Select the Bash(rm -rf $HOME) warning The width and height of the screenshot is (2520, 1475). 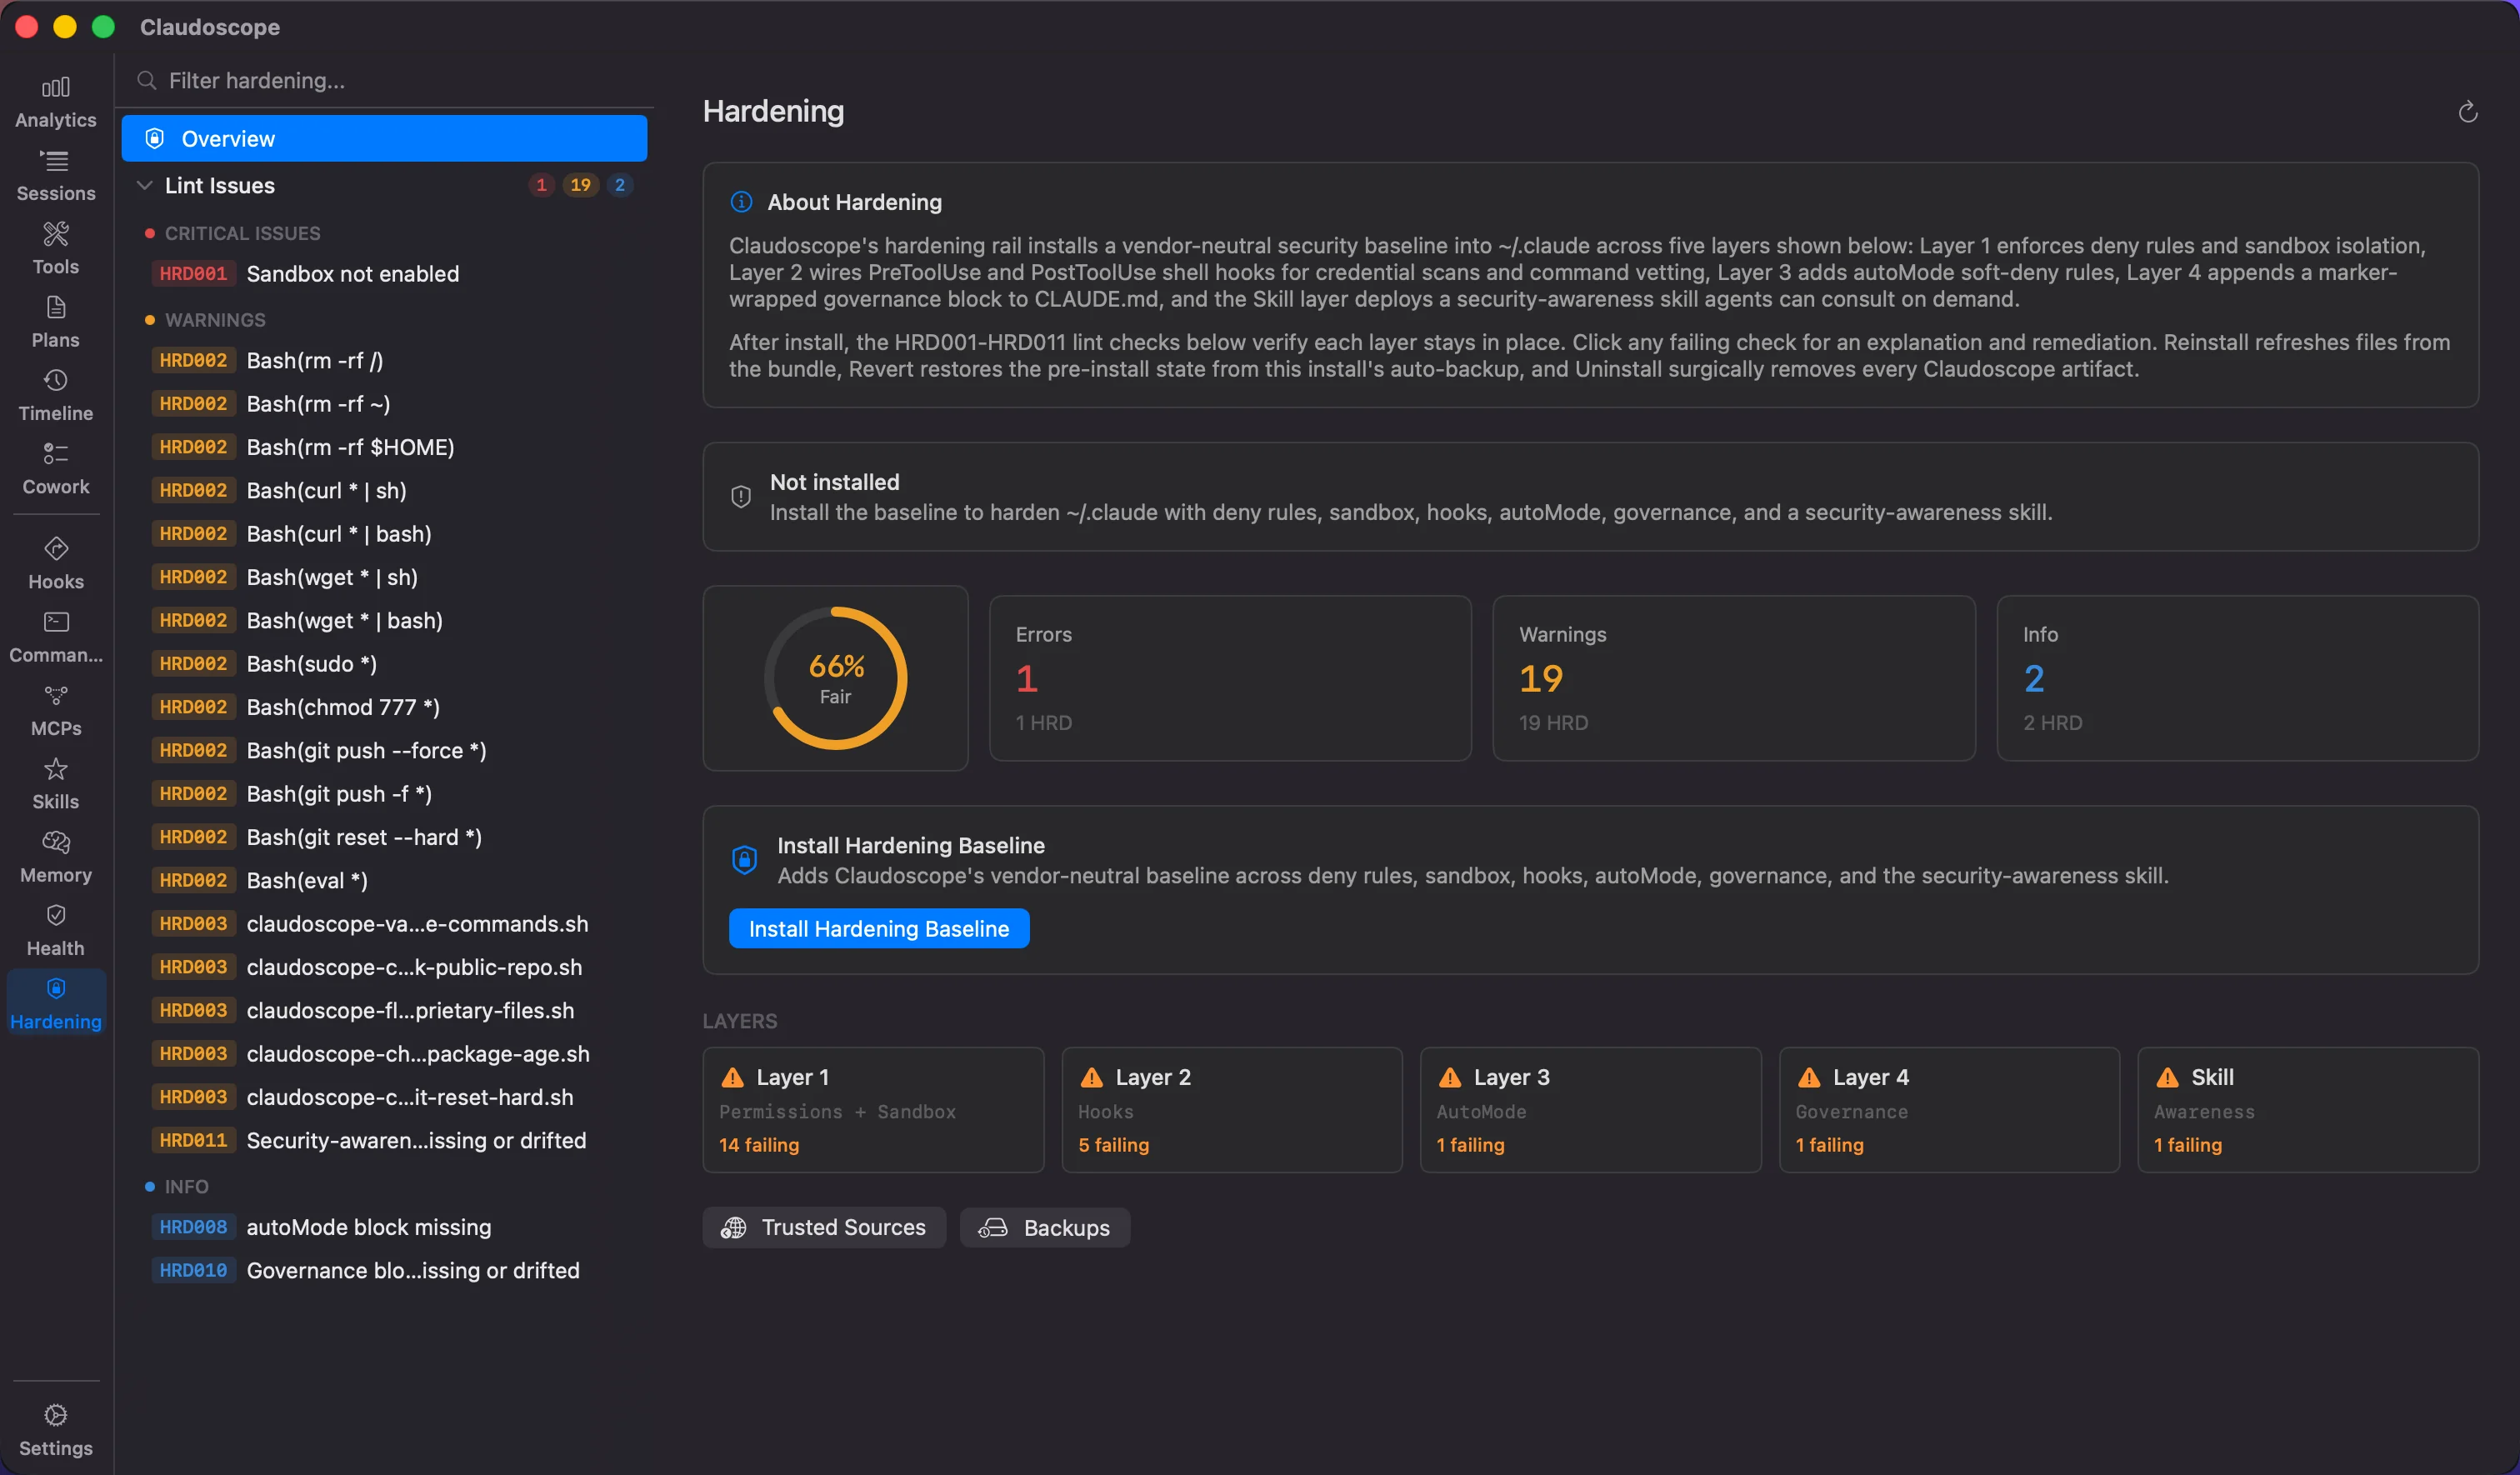pyautogui.click(x=384, y=446)
